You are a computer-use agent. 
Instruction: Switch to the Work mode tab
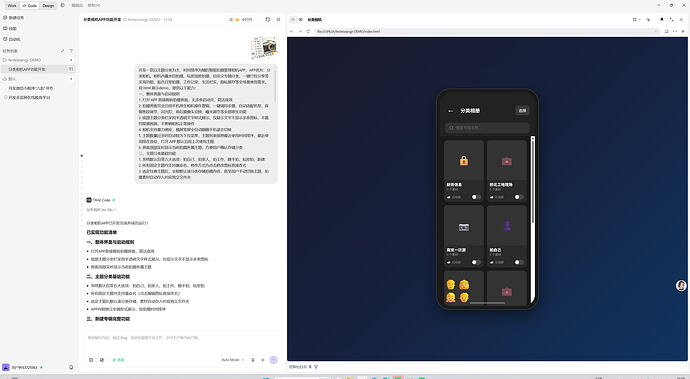pyautogui.click(x=12, y=6)
